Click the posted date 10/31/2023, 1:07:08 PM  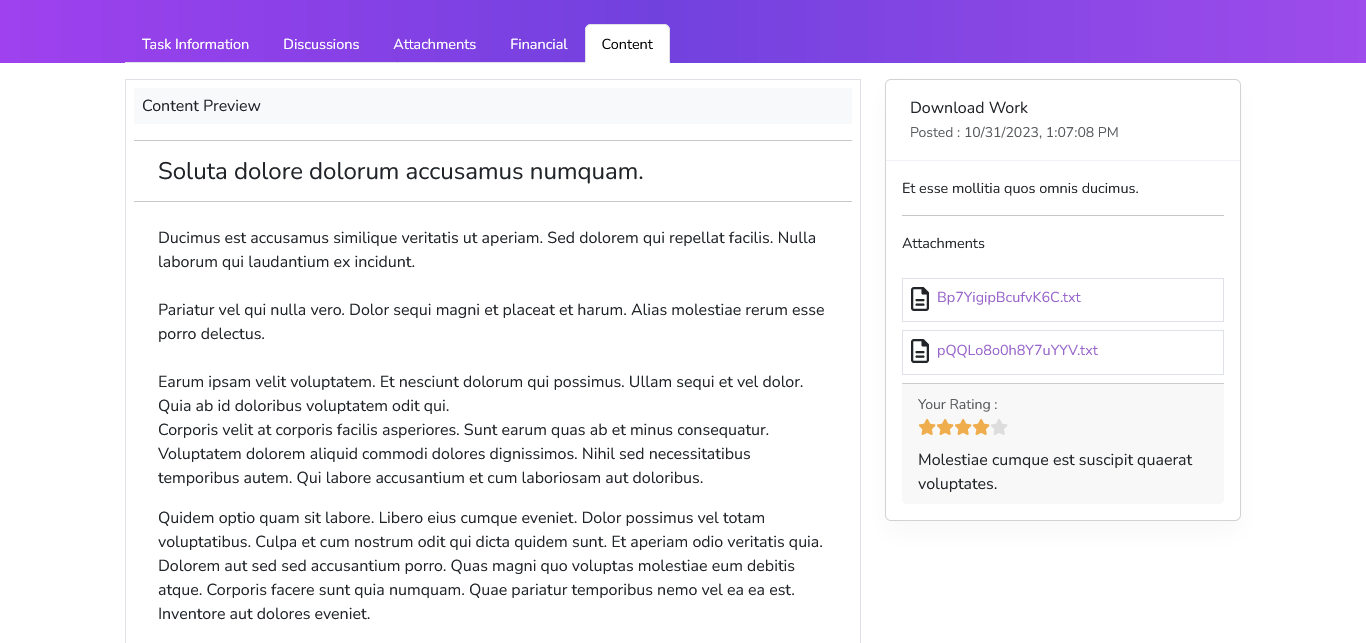[1041, 133]
